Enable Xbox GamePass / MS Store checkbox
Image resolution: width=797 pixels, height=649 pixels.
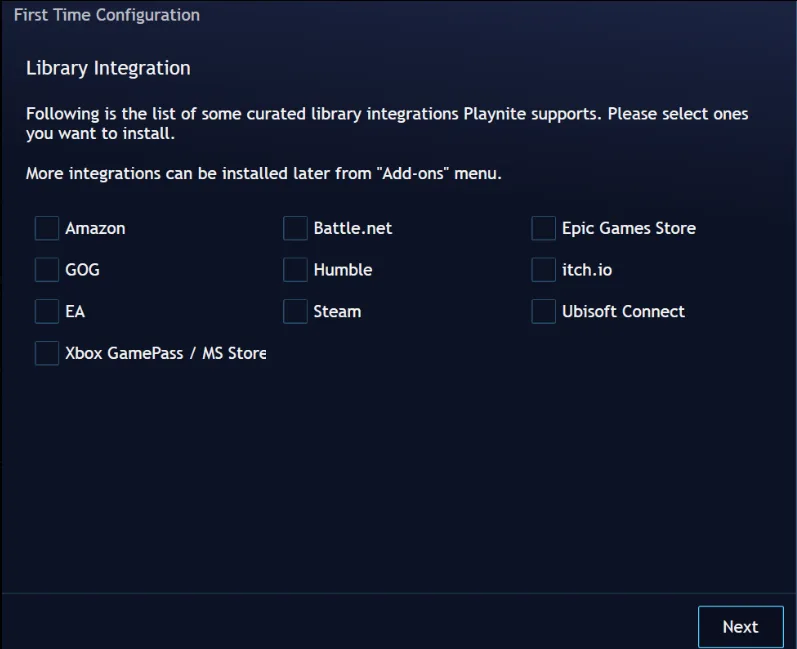(x=47, y=353)
